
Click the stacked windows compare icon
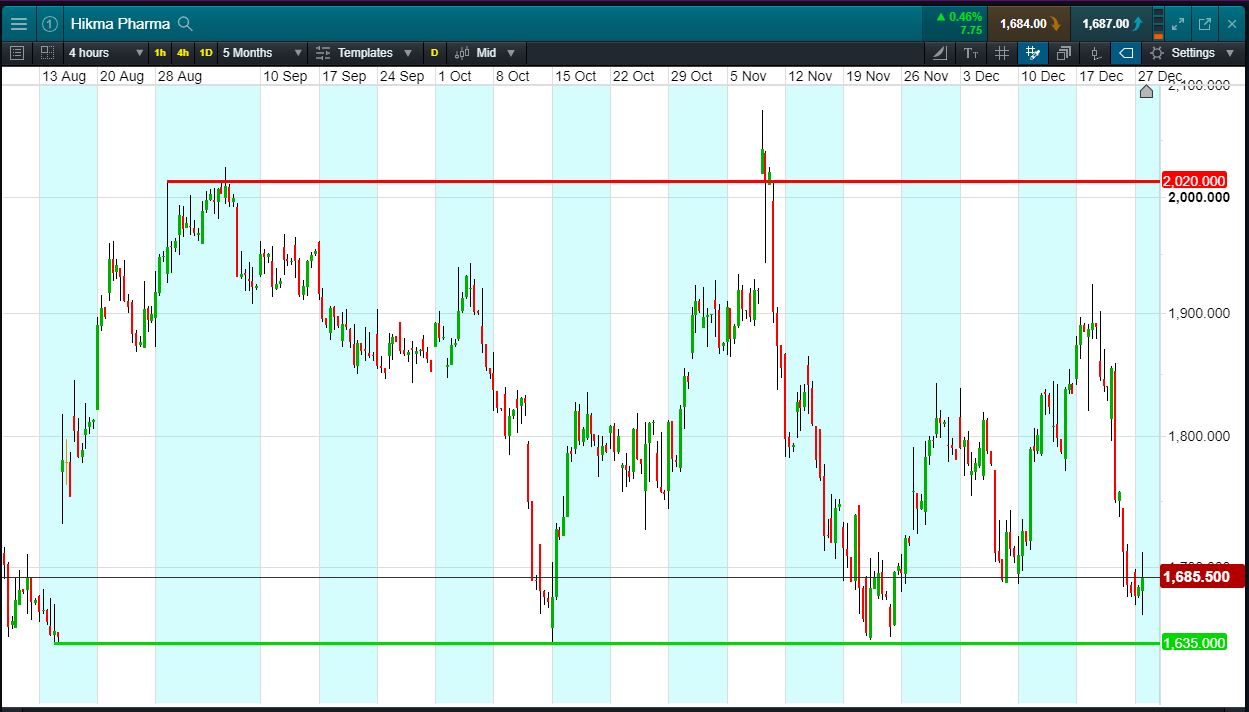(1064, 53)
